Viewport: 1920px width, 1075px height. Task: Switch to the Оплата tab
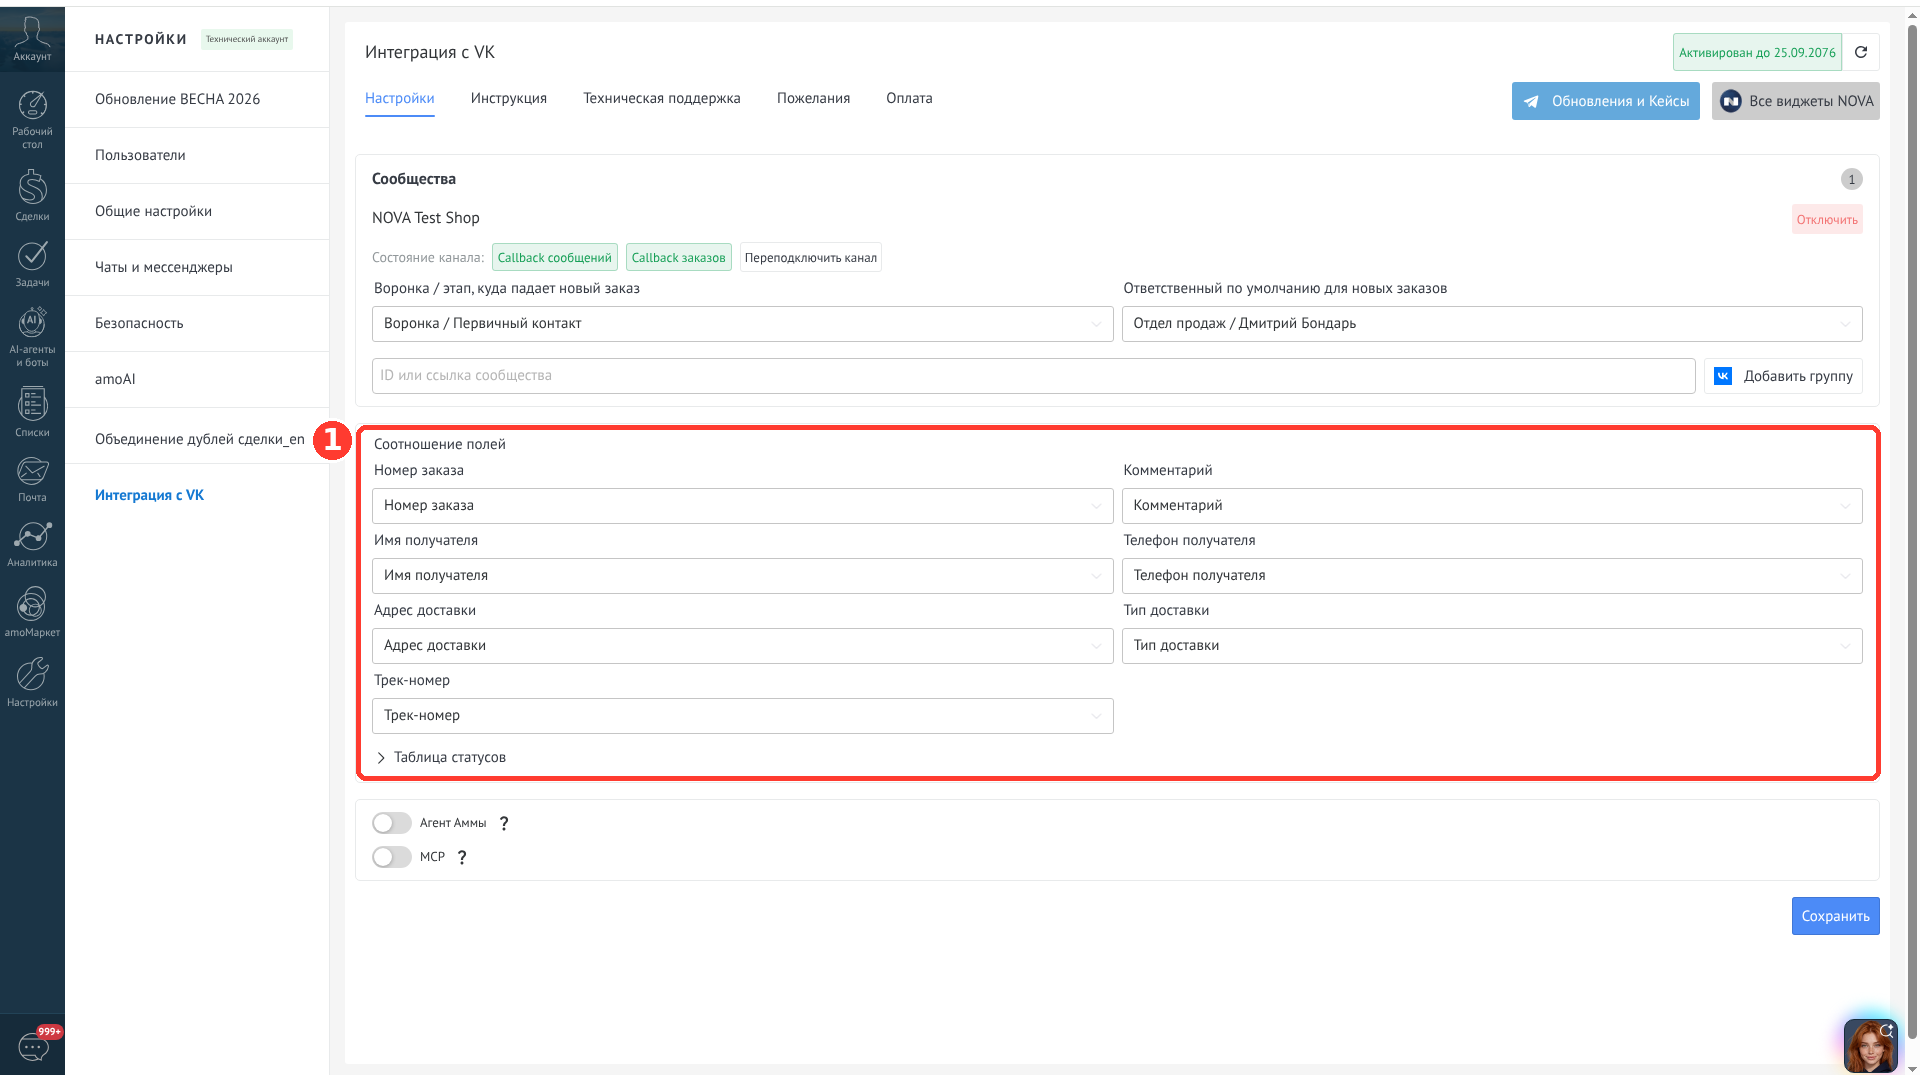[x=909, y=98]
